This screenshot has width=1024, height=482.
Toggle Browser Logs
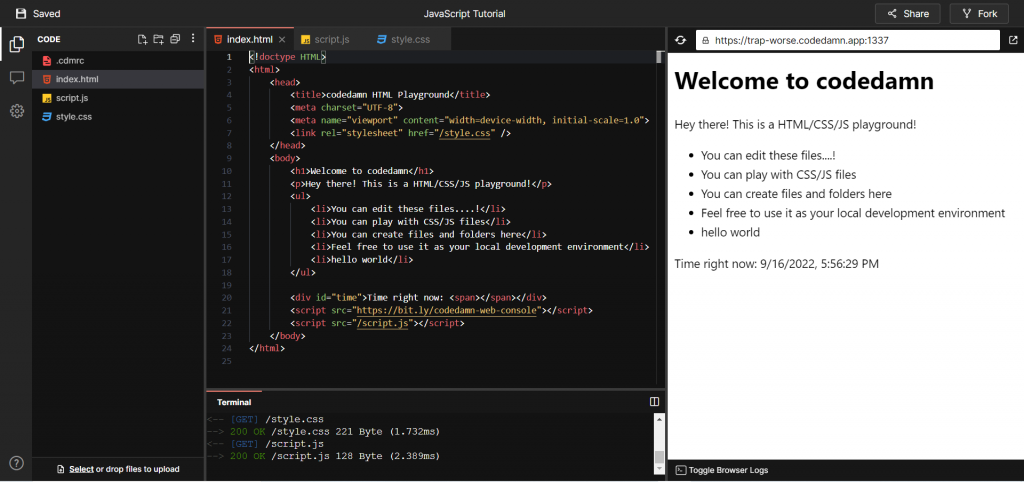tap(722, 470)
